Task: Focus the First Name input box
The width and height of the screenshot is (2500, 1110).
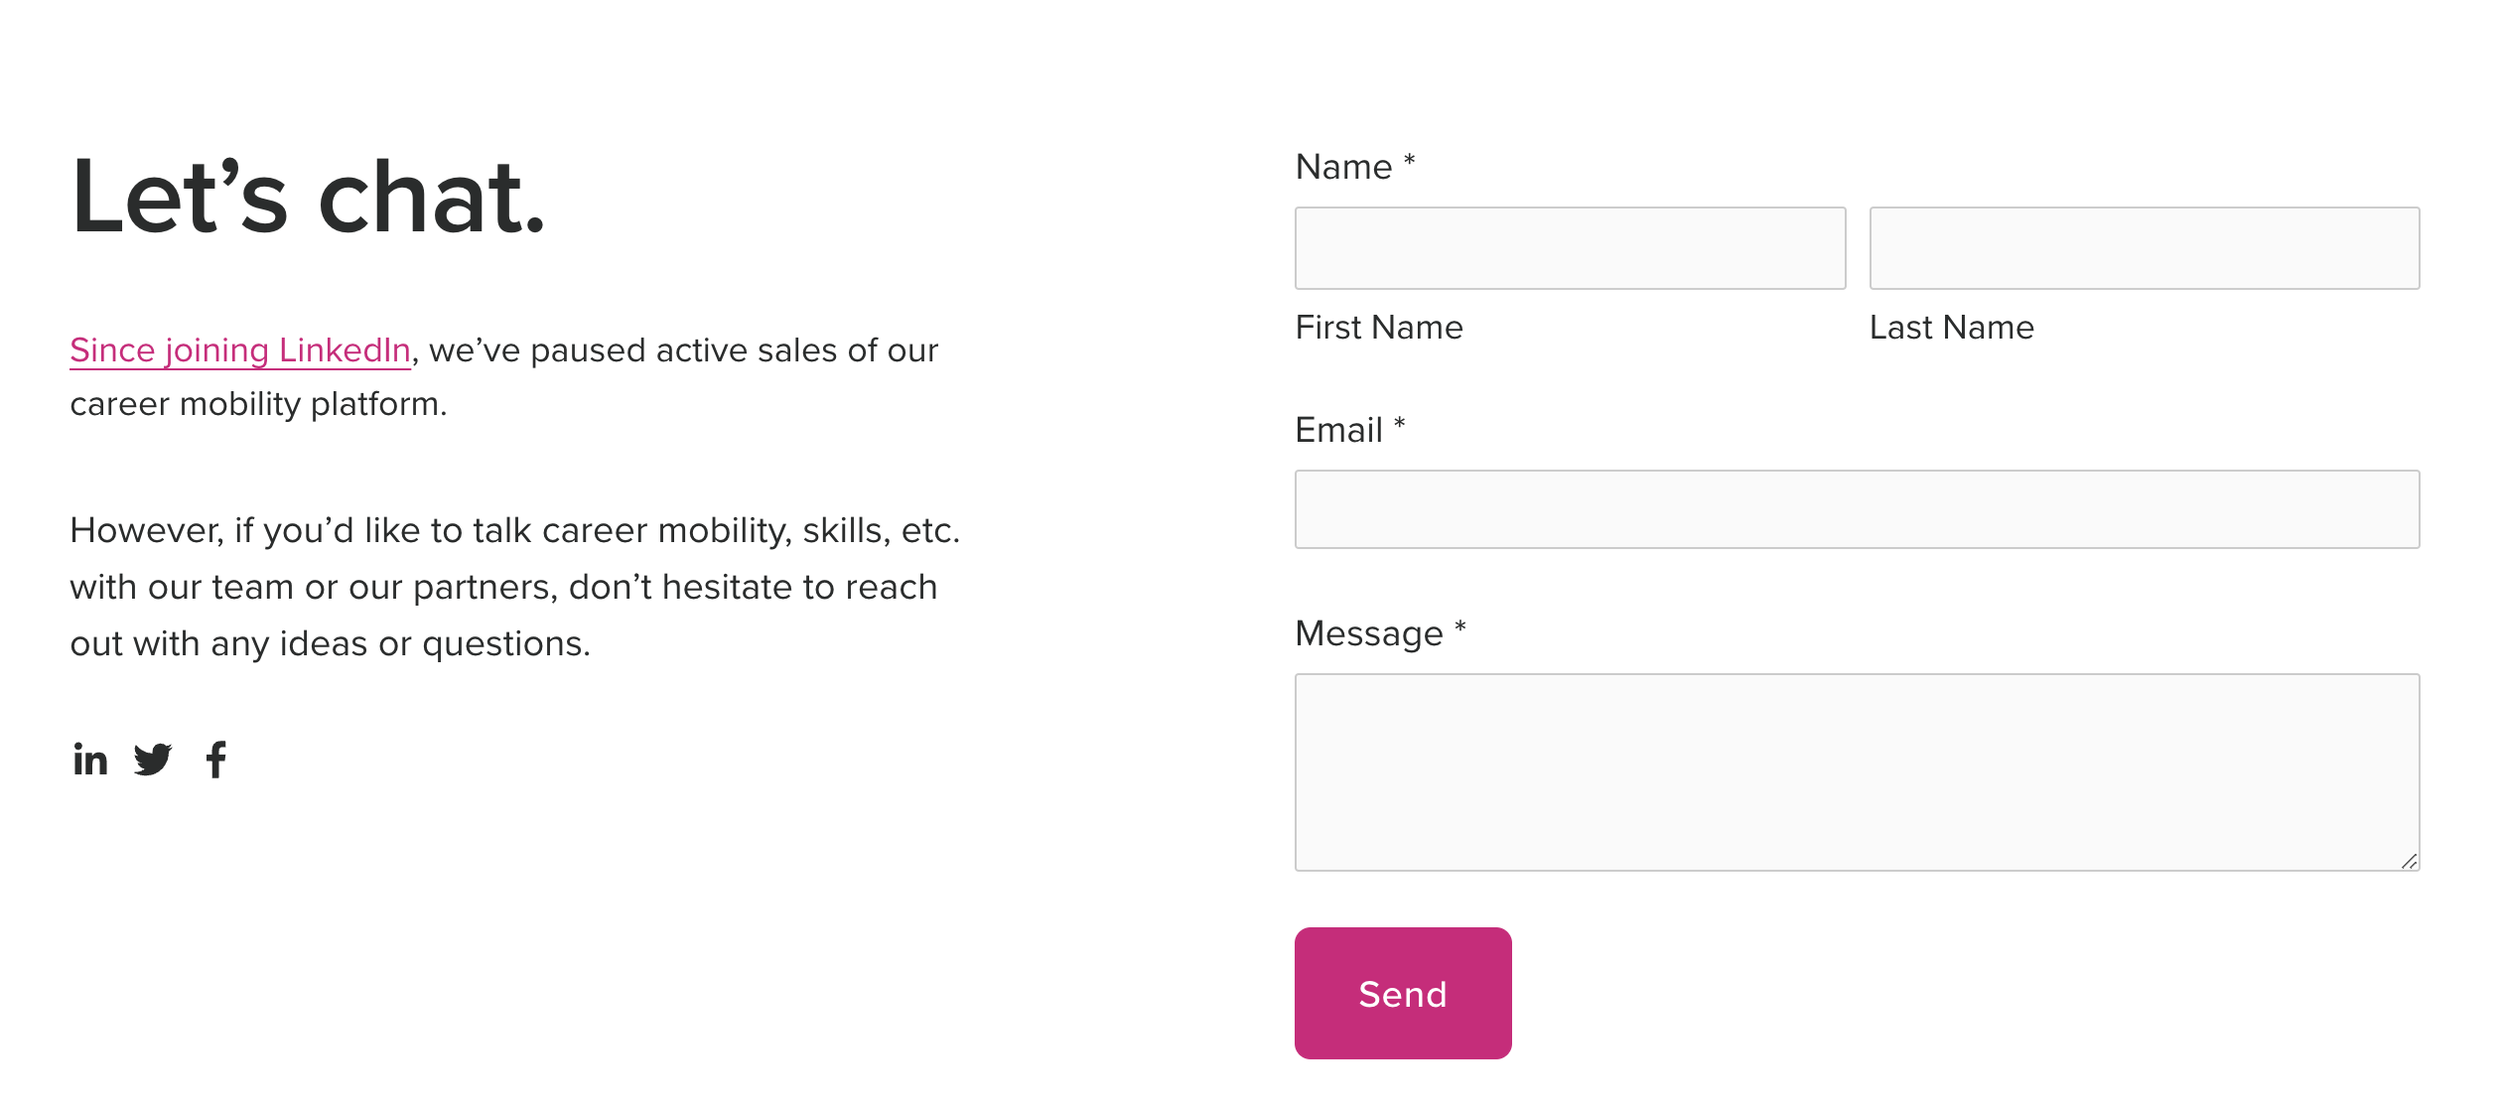Action: [1569, 248]
